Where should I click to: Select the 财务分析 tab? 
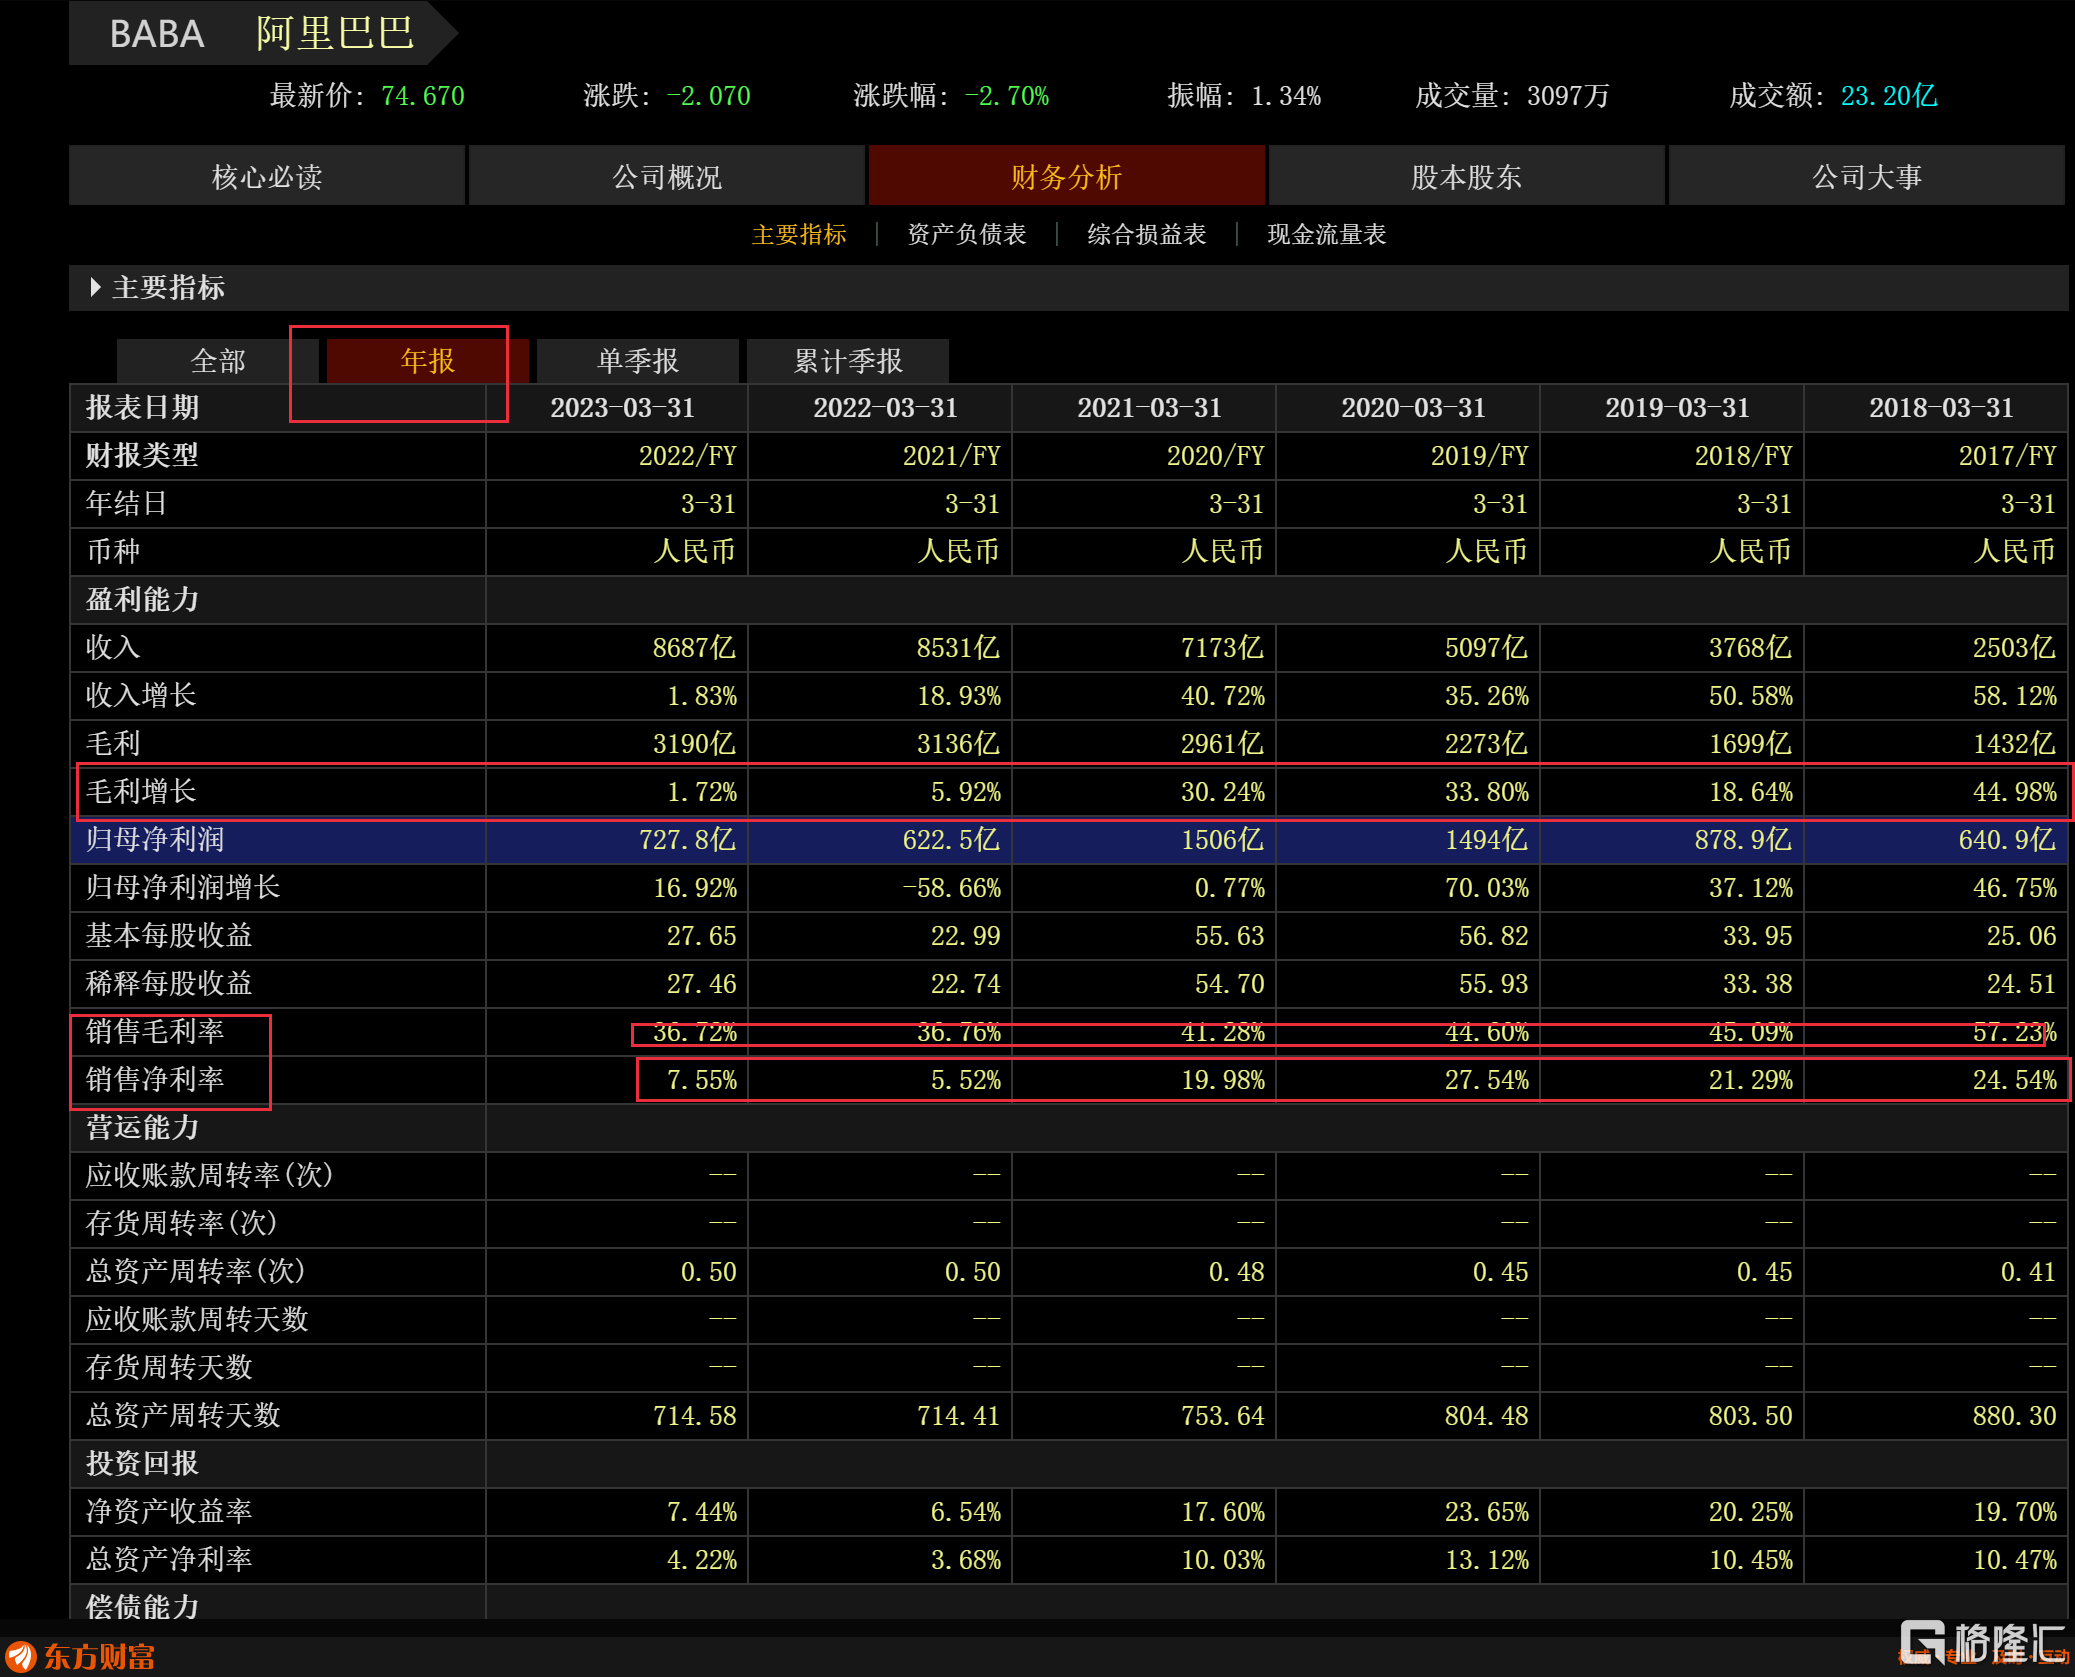1067,176
